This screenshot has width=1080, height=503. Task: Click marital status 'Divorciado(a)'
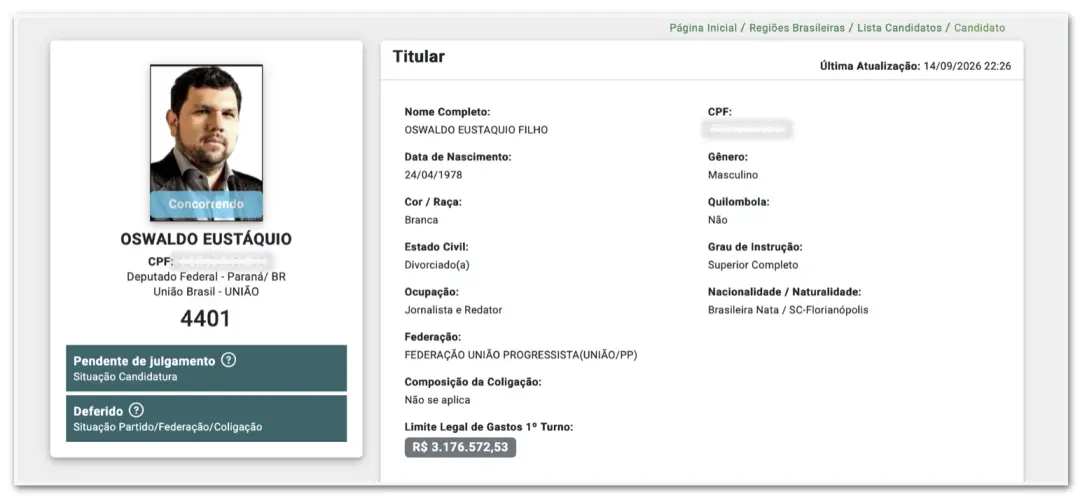(437, 265)
